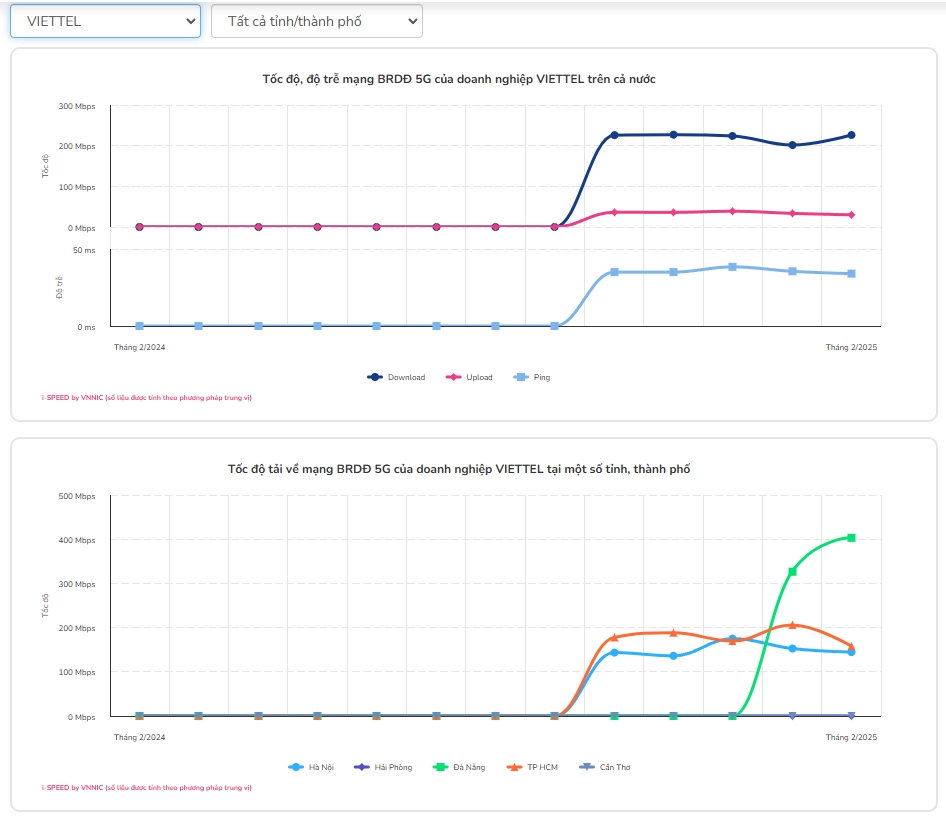Toggle the Hà Nội series in legend
The image size is (946, 819).
311,767
